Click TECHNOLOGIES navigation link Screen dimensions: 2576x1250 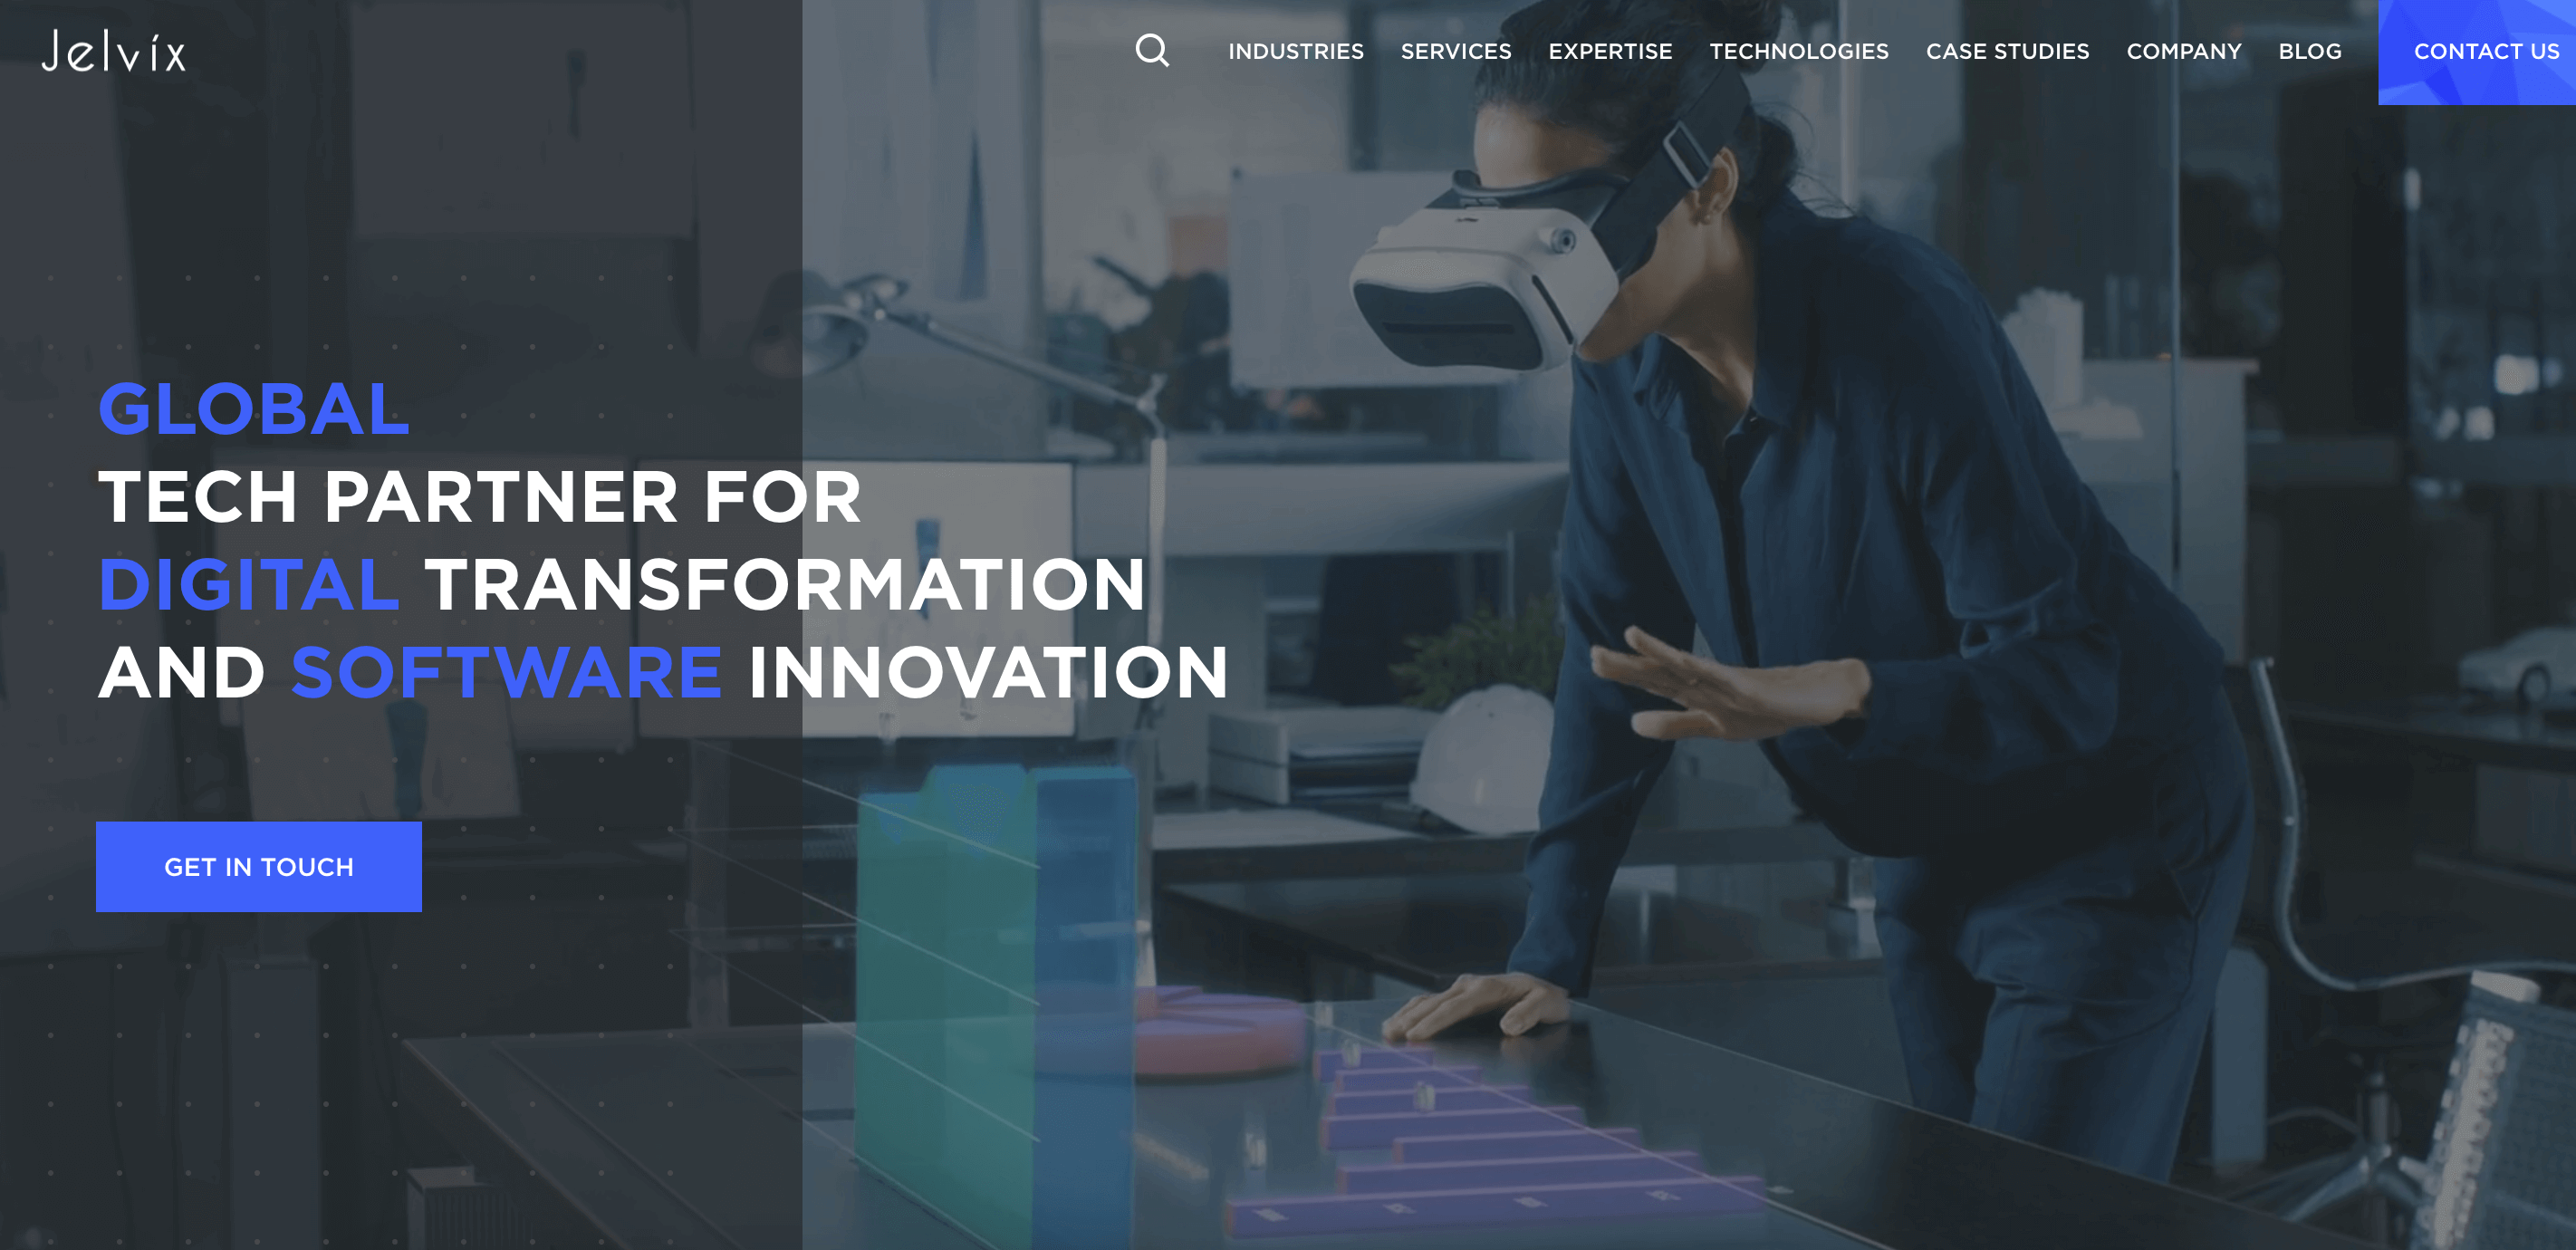click(1799, 51)
